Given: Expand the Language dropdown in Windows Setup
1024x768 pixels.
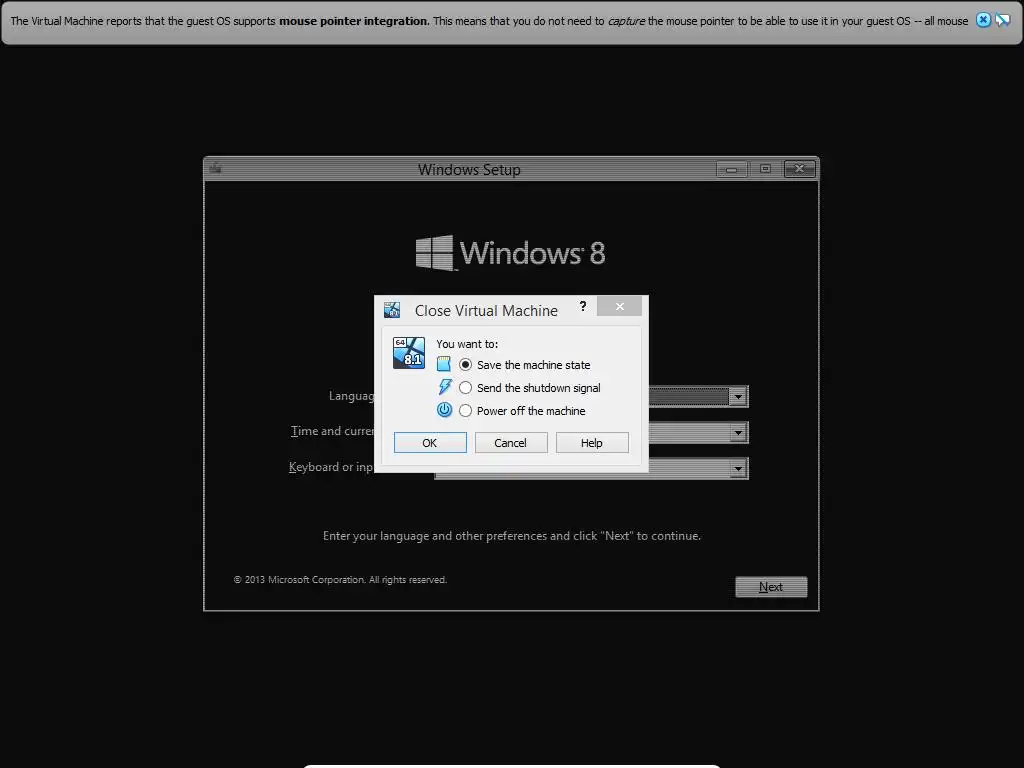Looking at the screenshot, I should click(x=738, y=396).
